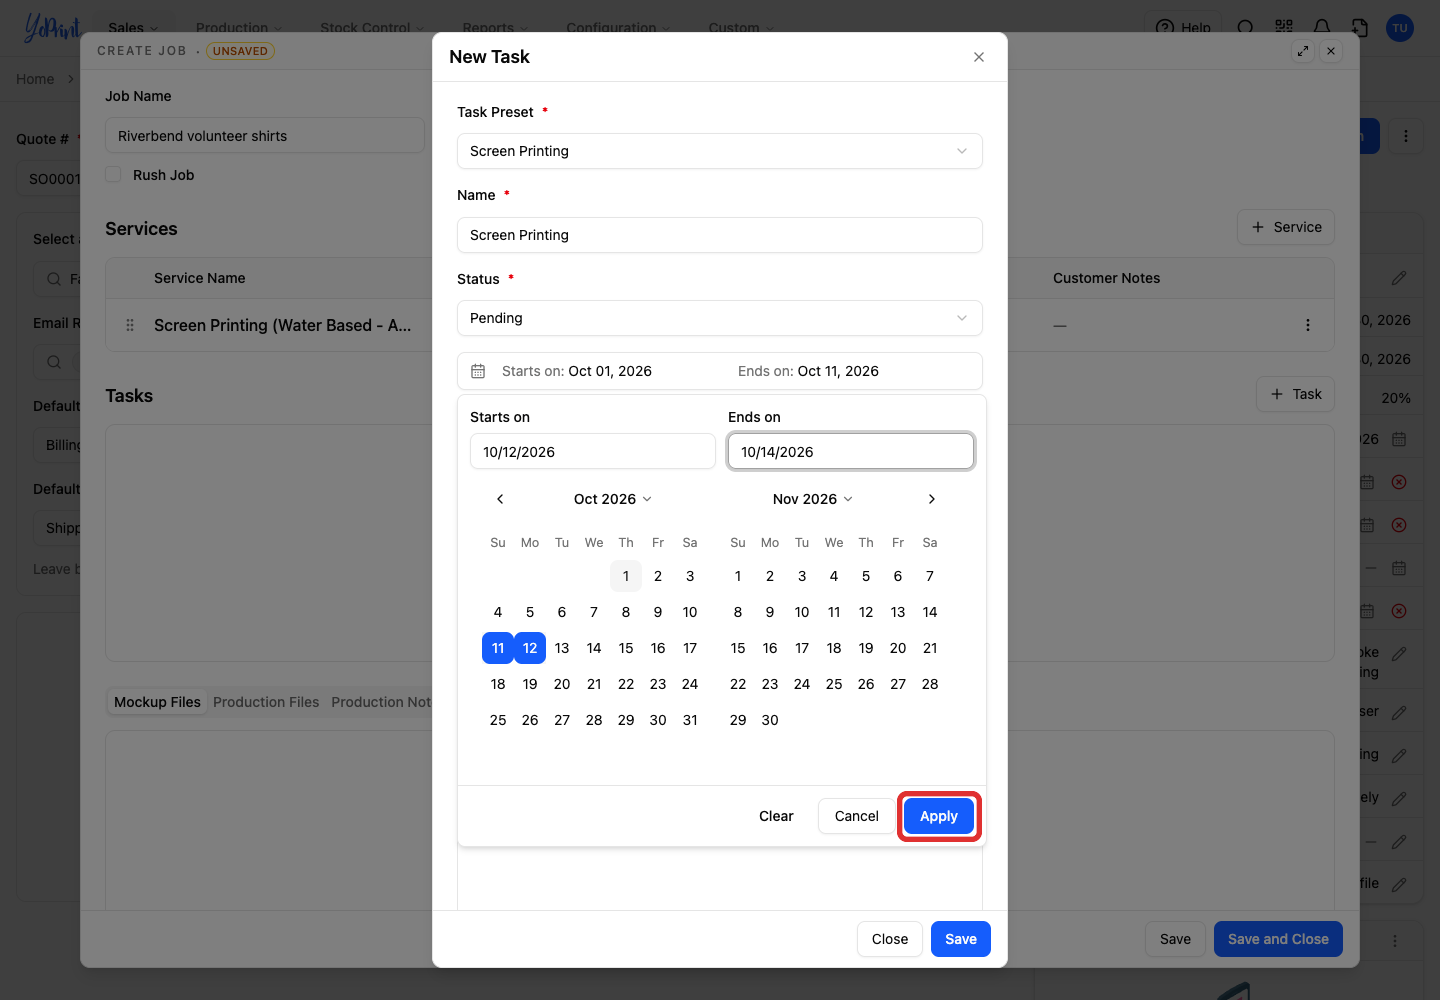
Task: Go to next month with right arrow
Action: coord(932,499)
